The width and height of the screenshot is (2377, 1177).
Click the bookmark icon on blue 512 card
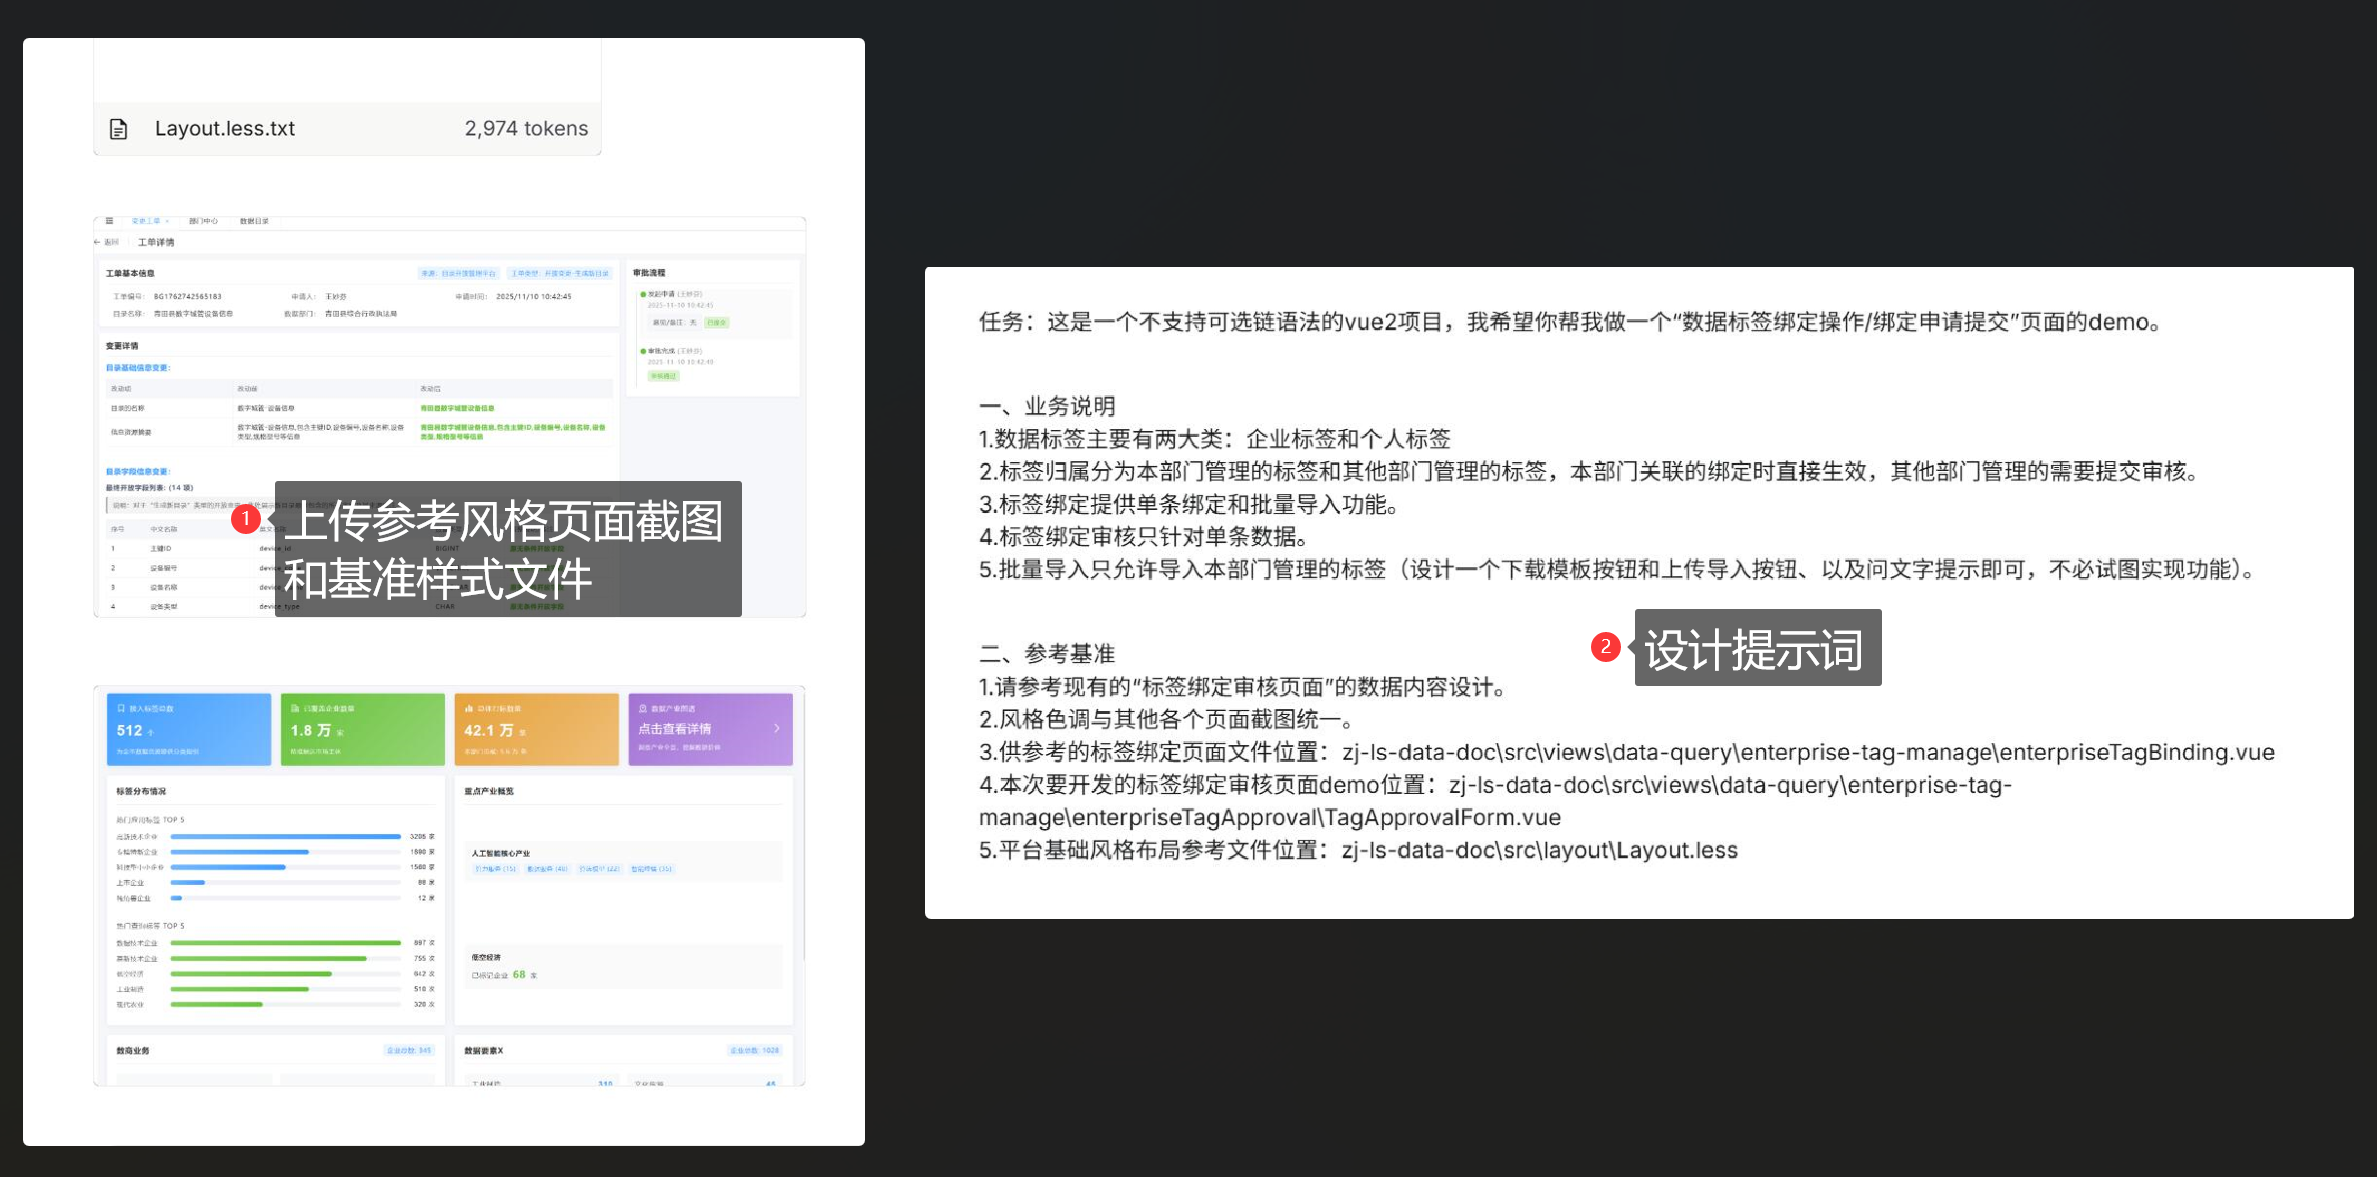[121, 708]
